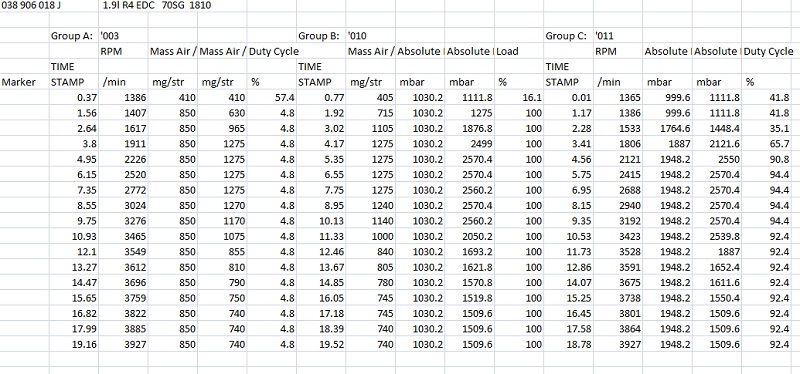This screenshot has width=800, height=374.
Task: Select the cell with value 1764.6
Action: 667,128
